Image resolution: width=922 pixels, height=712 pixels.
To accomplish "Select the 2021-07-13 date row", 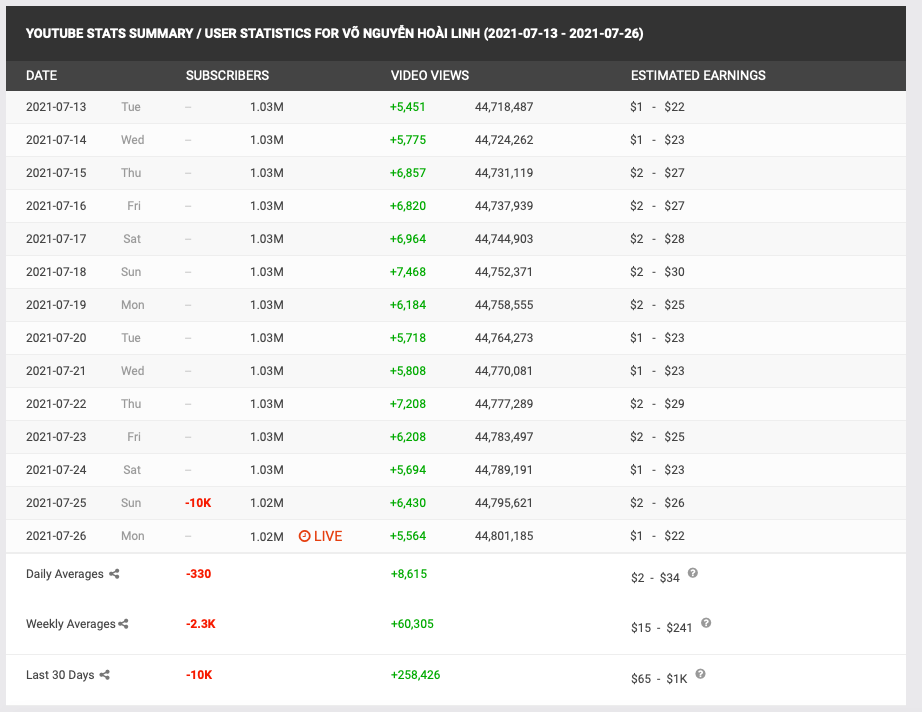I will (56, 107).
